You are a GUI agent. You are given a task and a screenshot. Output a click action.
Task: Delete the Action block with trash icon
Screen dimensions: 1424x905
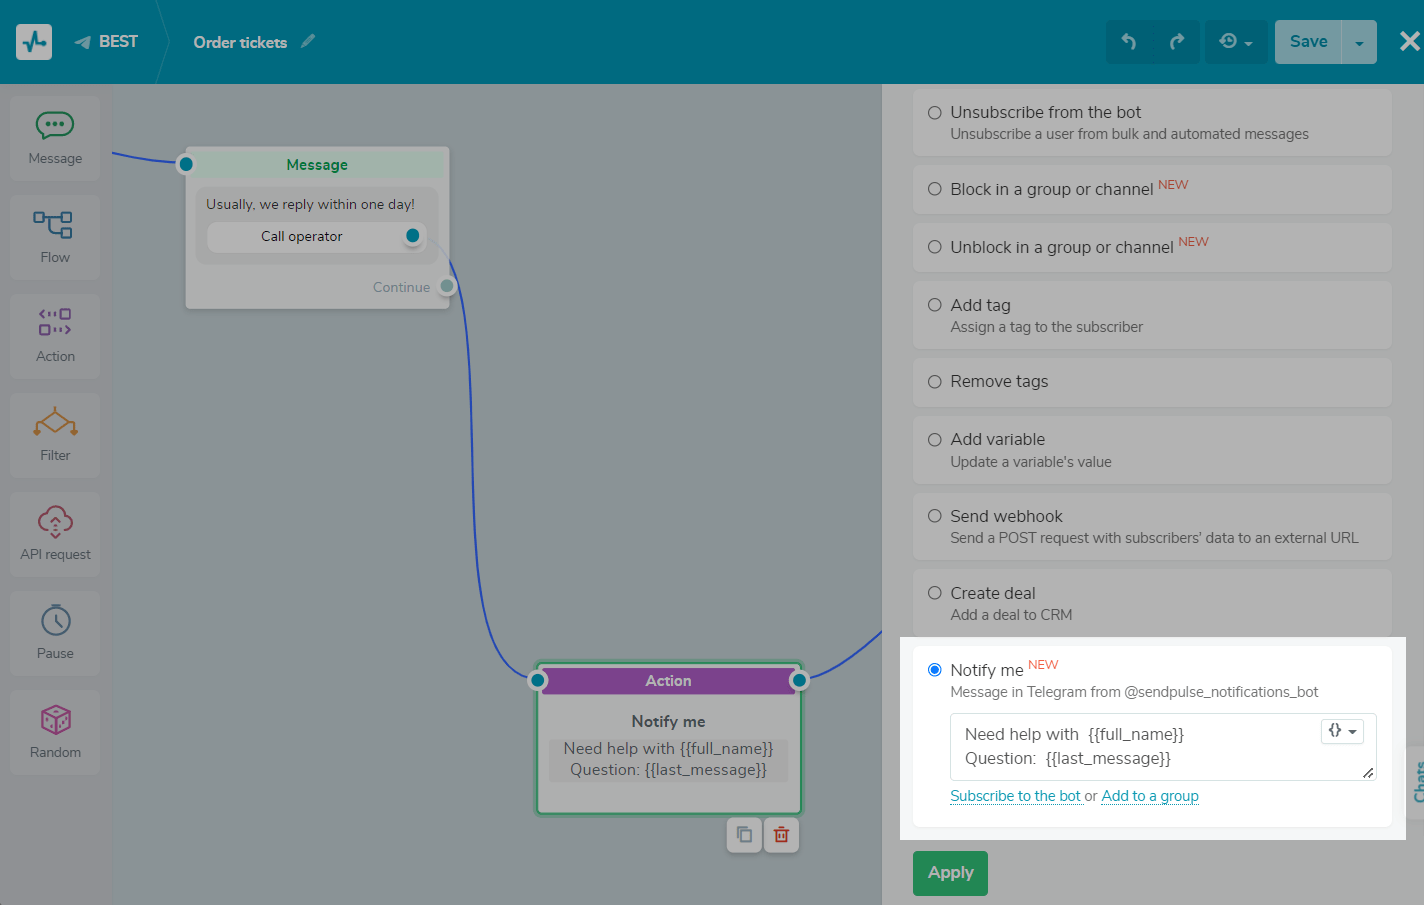[781, 834]
